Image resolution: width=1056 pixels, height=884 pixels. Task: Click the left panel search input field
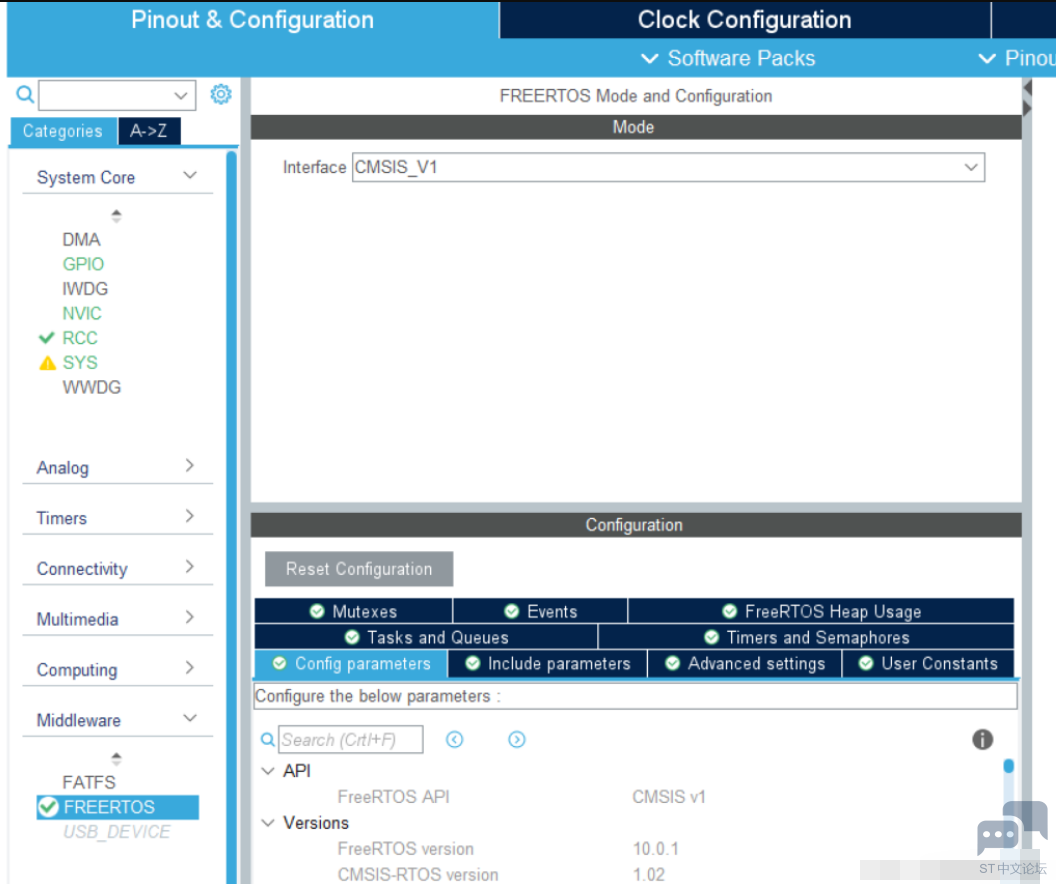point(117,96)
